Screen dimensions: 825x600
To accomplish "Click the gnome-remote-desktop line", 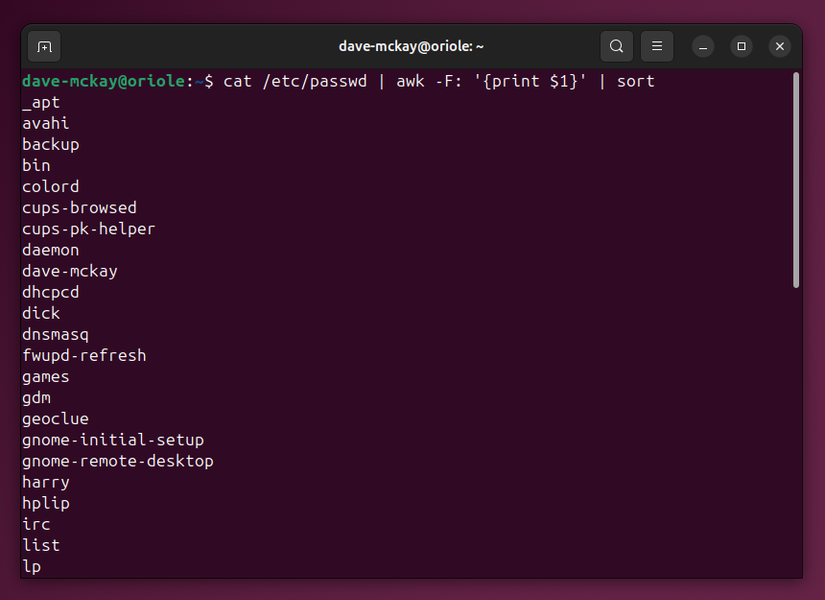I will 117,460.
